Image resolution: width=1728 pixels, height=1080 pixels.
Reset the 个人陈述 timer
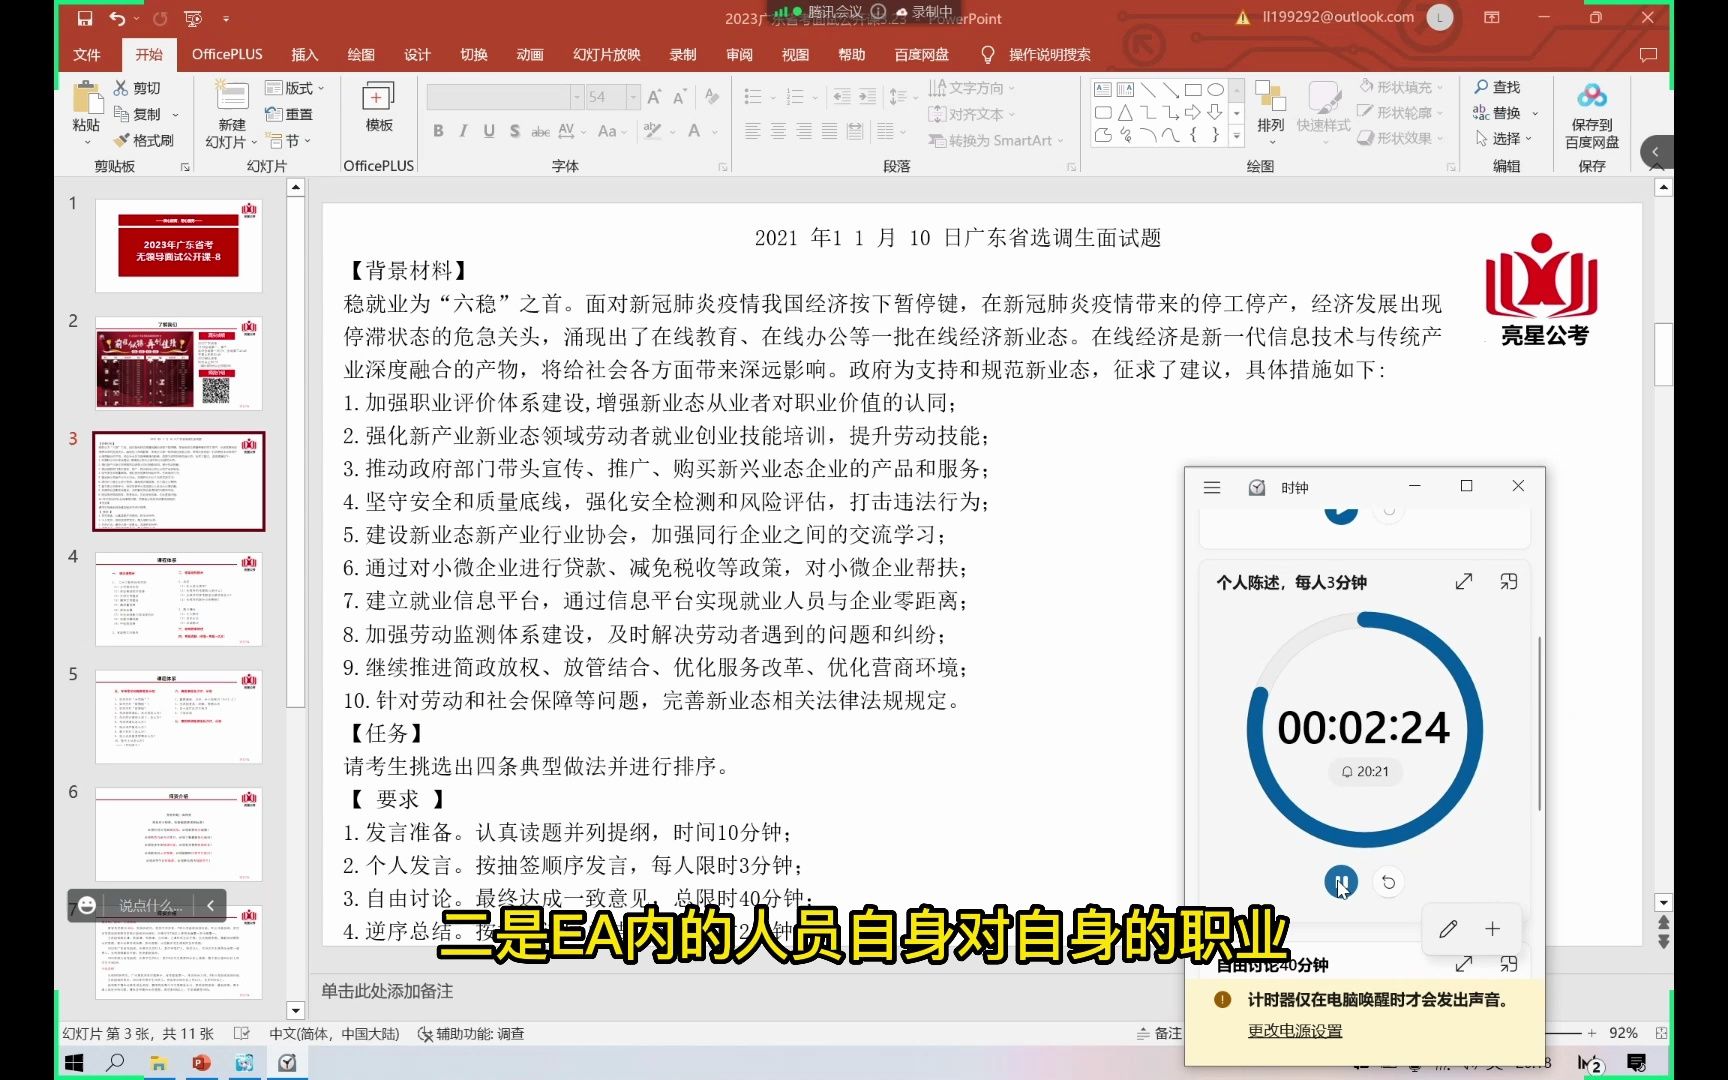coord(1388,882)
